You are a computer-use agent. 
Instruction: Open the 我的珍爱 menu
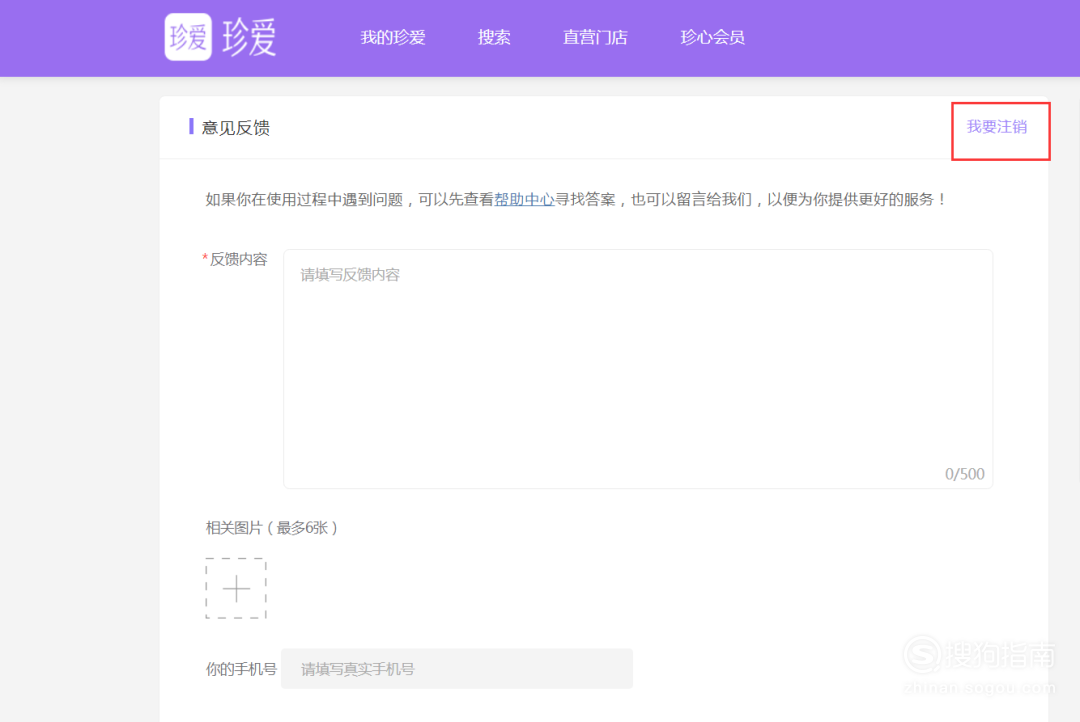(x=393, y=37)
